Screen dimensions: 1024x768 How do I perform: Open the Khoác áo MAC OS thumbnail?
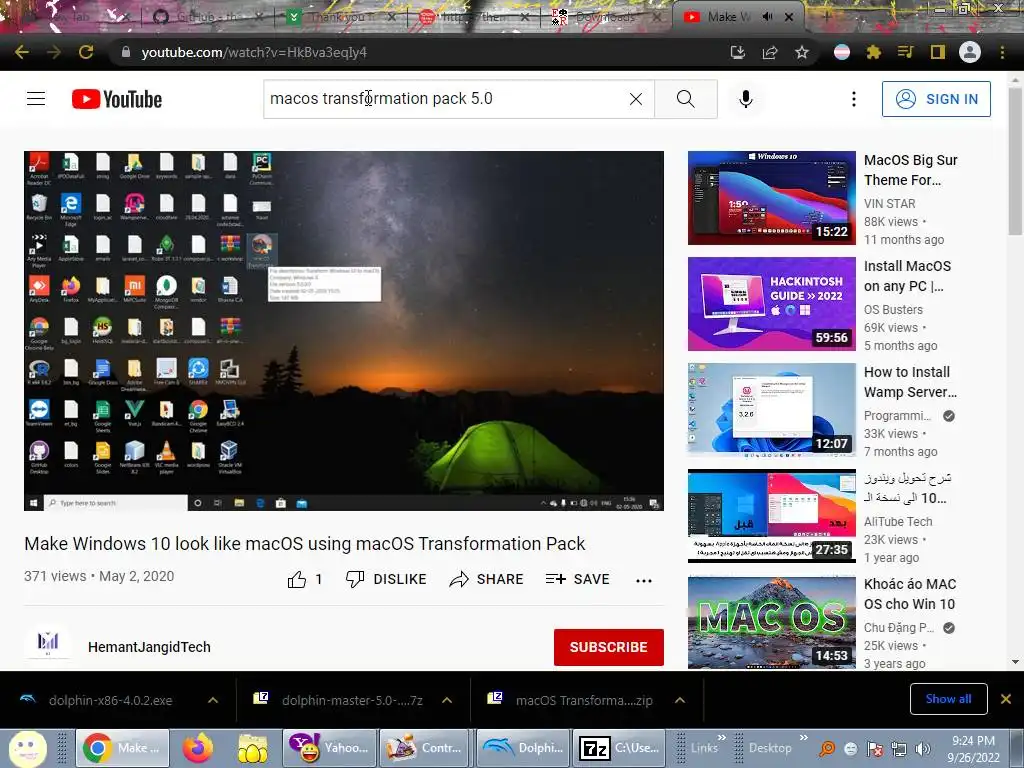(771, 622)
